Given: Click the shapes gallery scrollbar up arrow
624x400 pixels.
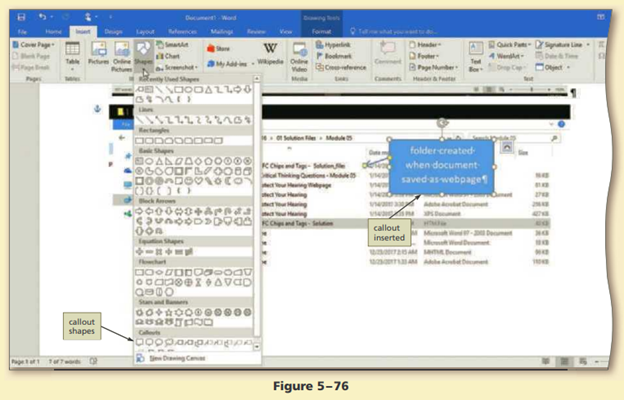Looking at the screenshot, I should (x=257, y=79).
